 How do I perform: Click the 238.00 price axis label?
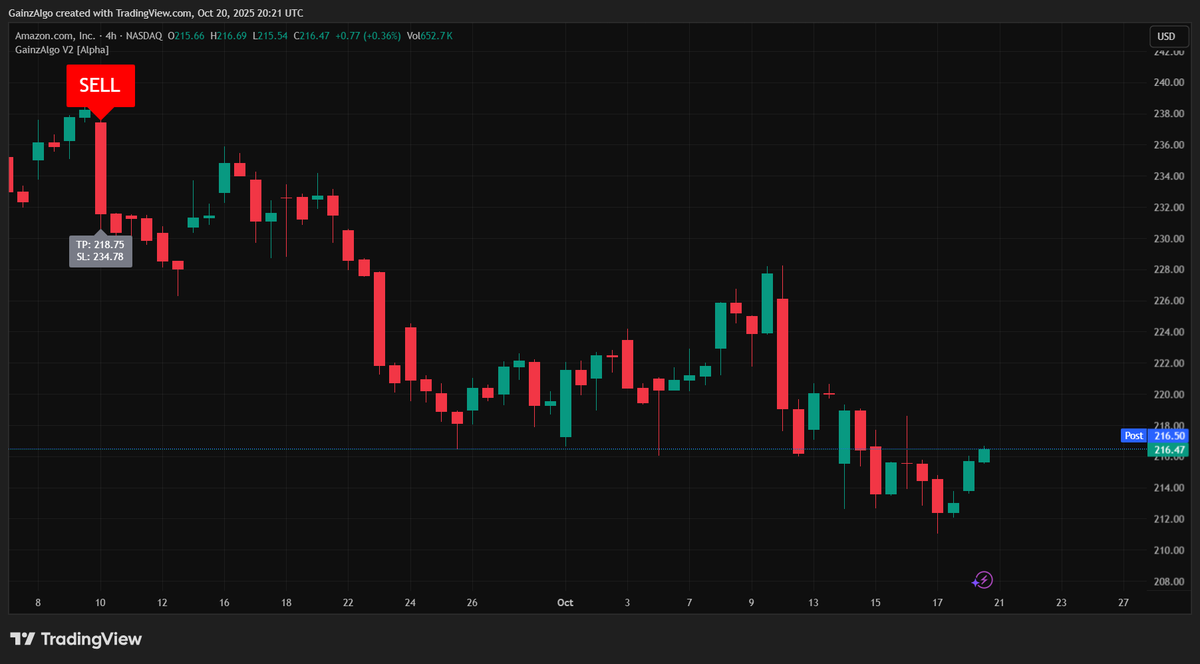click(x=1169, y=114)
